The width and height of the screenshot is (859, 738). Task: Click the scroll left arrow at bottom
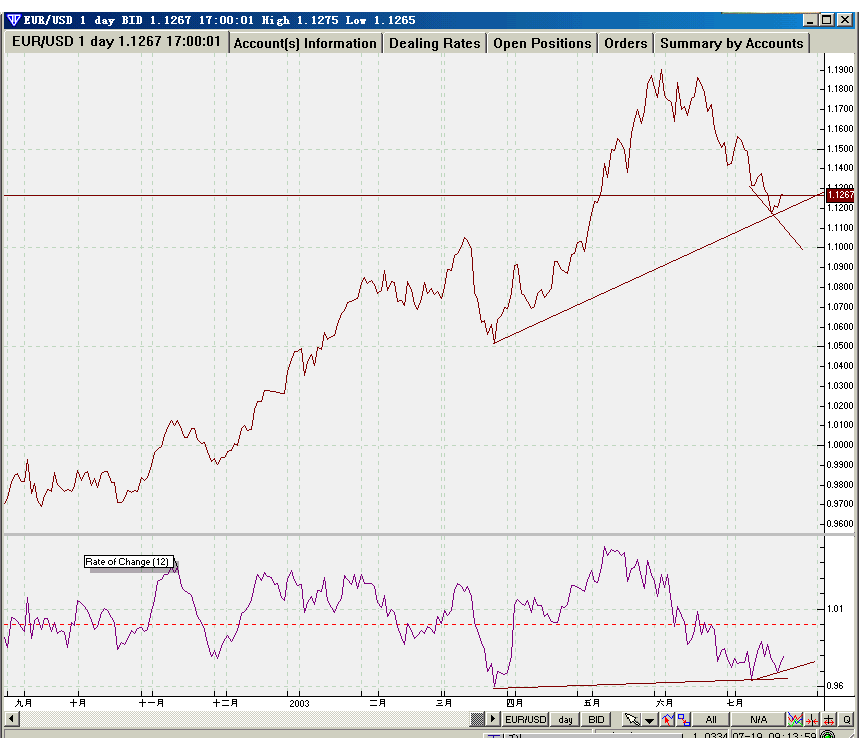point(12,718)
